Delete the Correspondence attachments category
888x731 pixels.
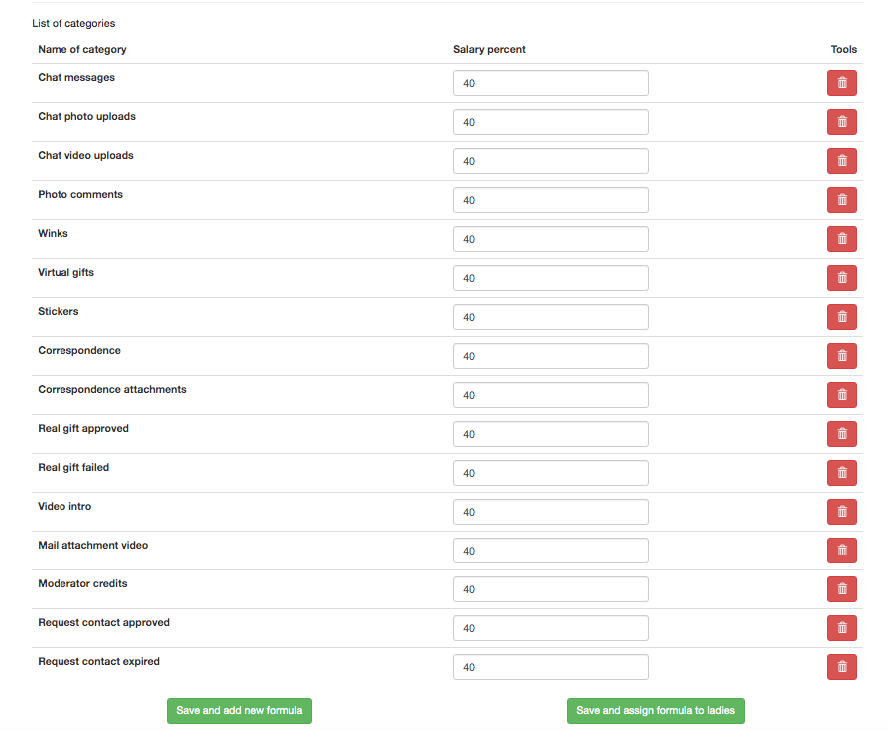[842, 395]
